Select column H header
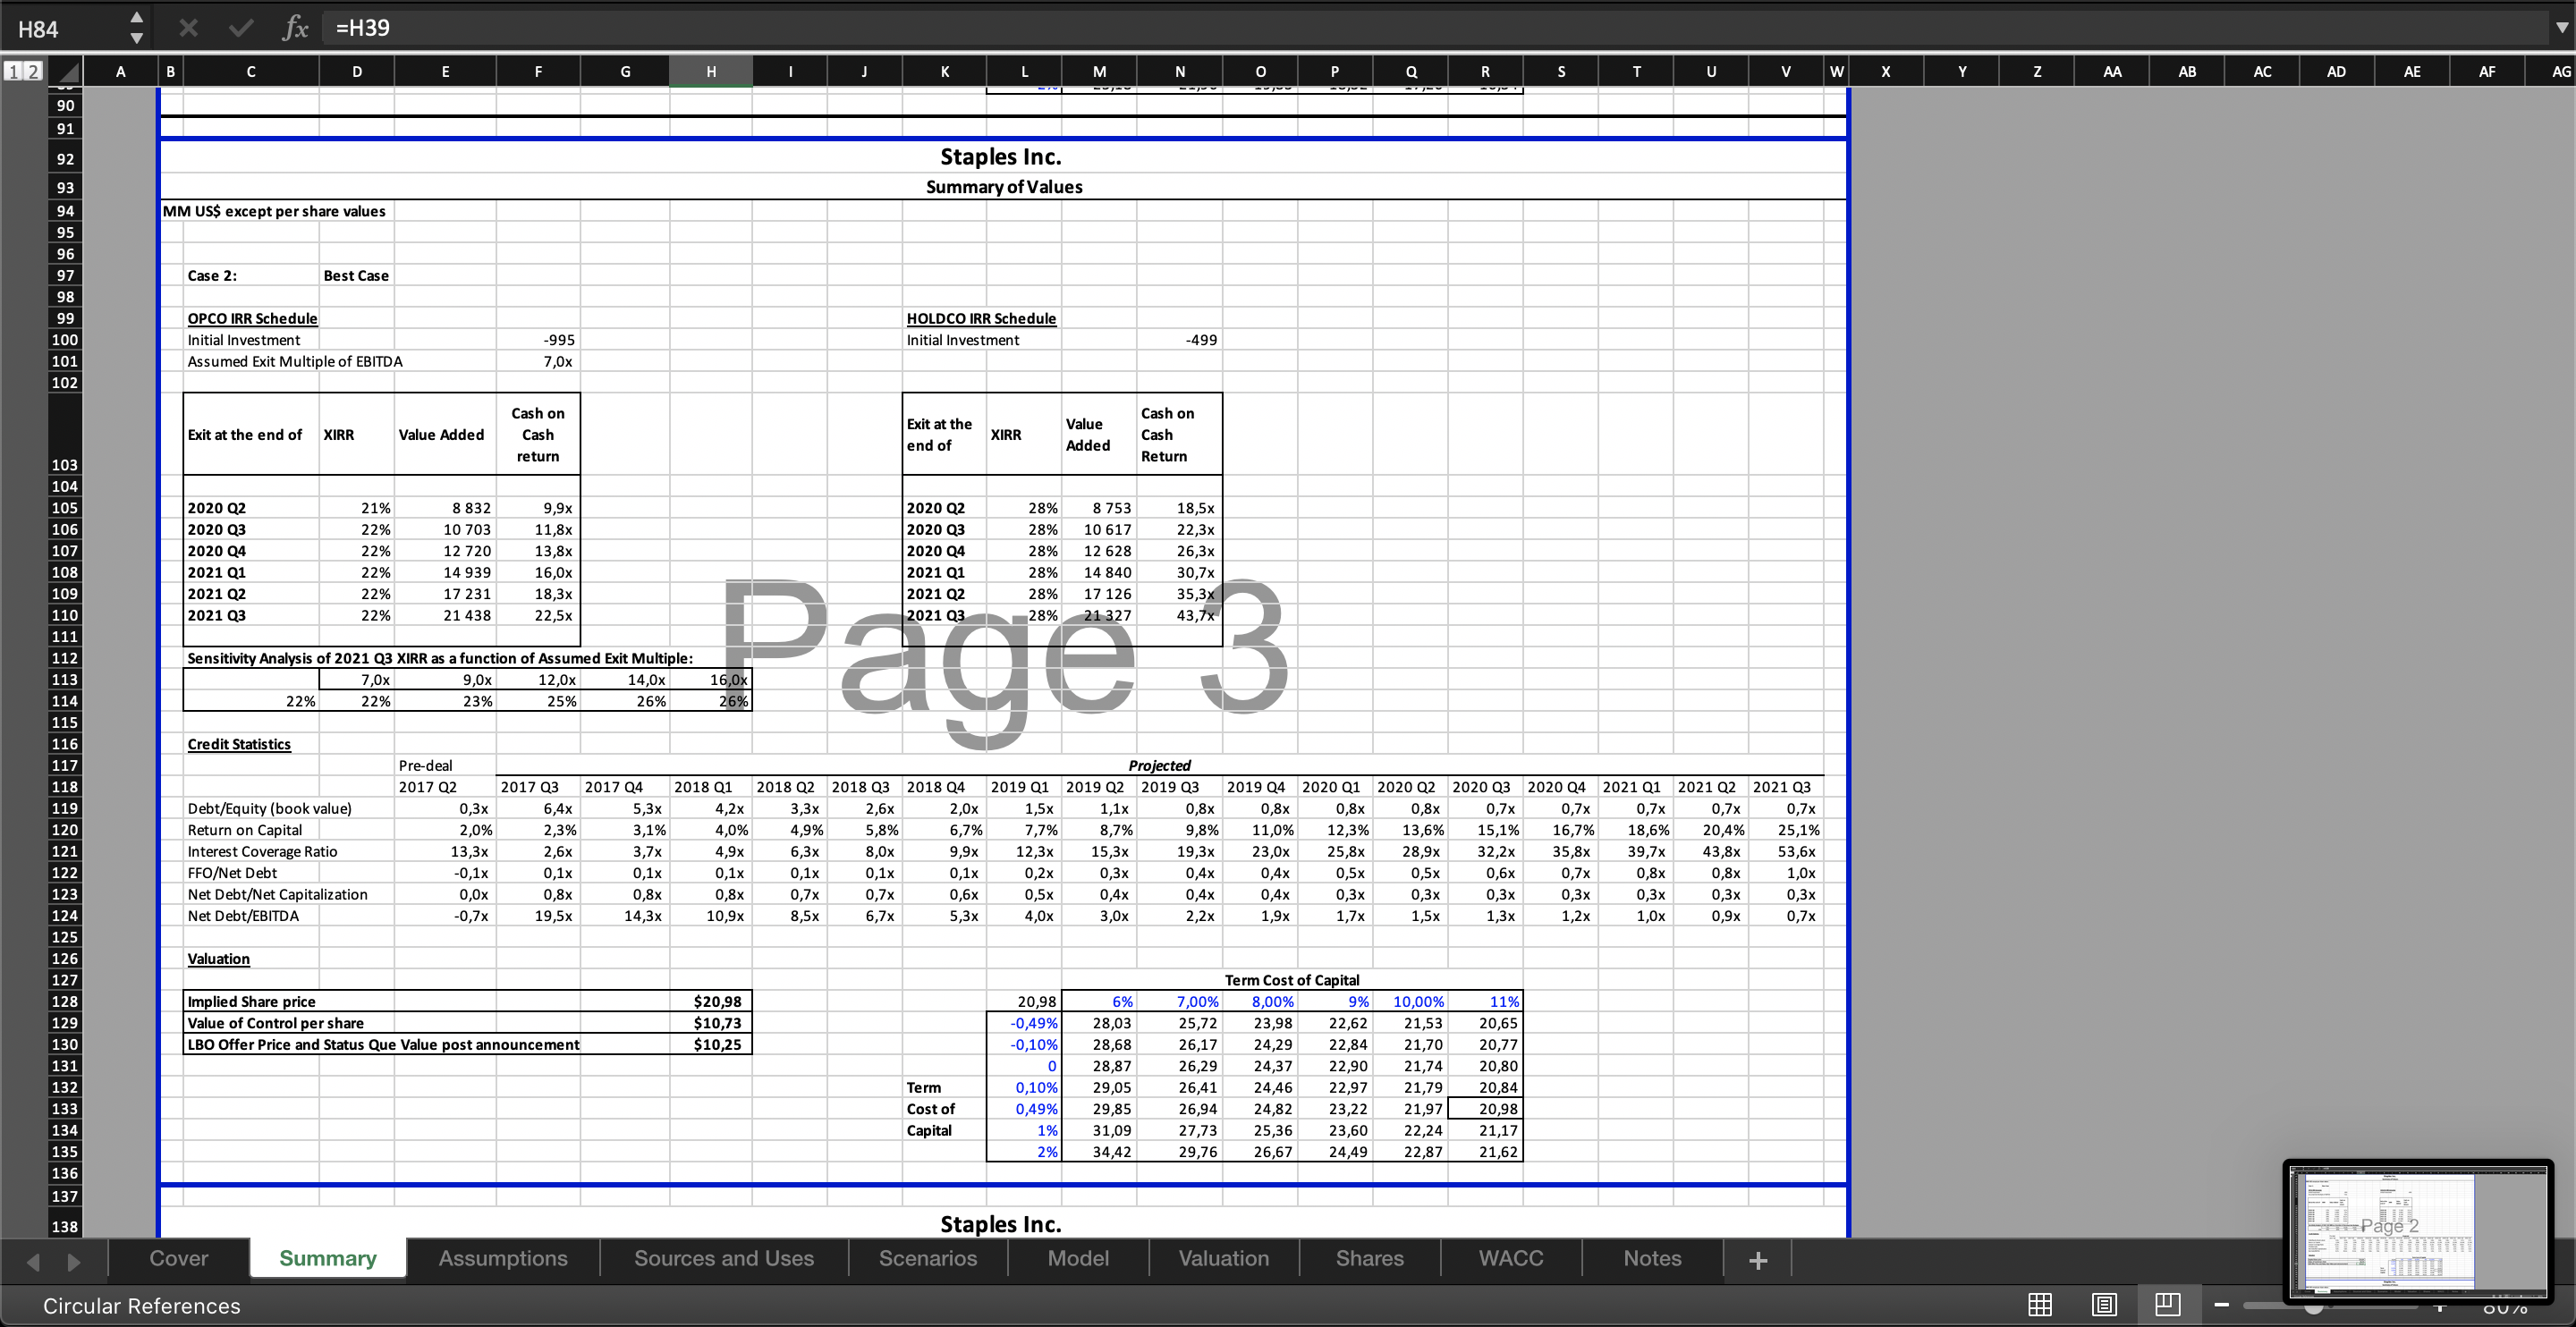 coord(710,71)
